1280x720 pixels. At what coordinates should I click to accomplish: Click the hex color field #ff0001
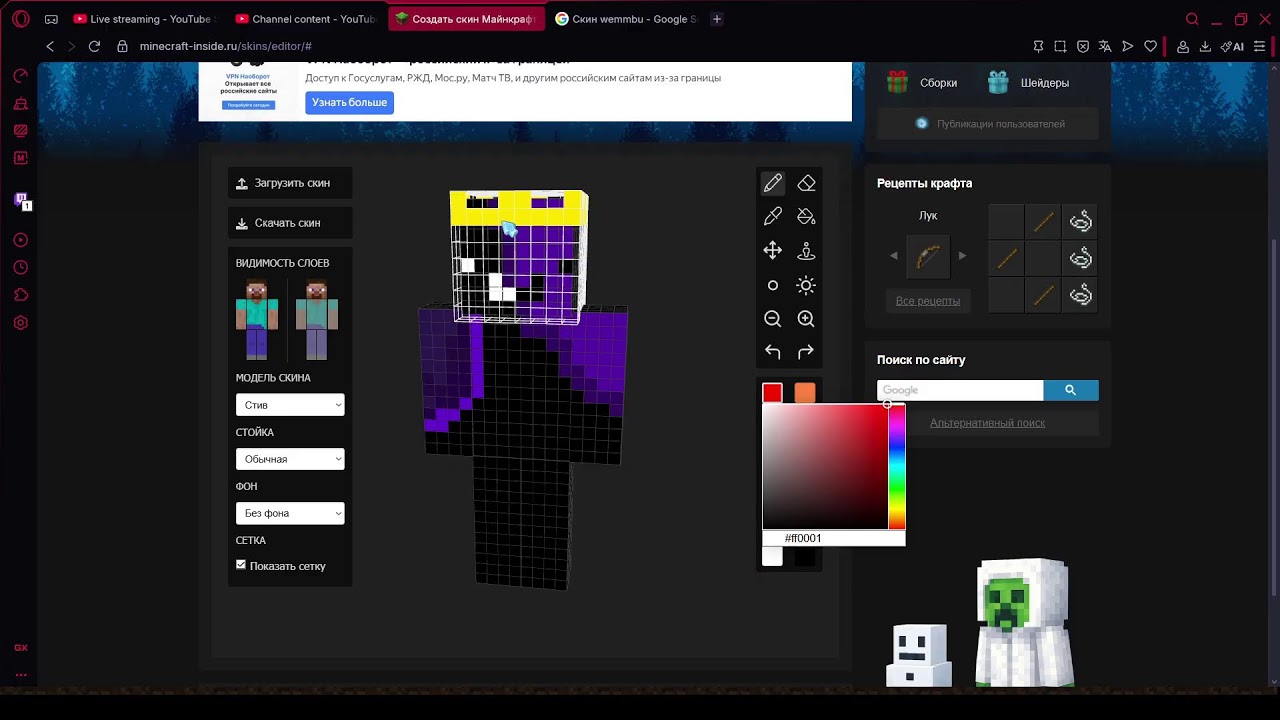pos(834,538)
